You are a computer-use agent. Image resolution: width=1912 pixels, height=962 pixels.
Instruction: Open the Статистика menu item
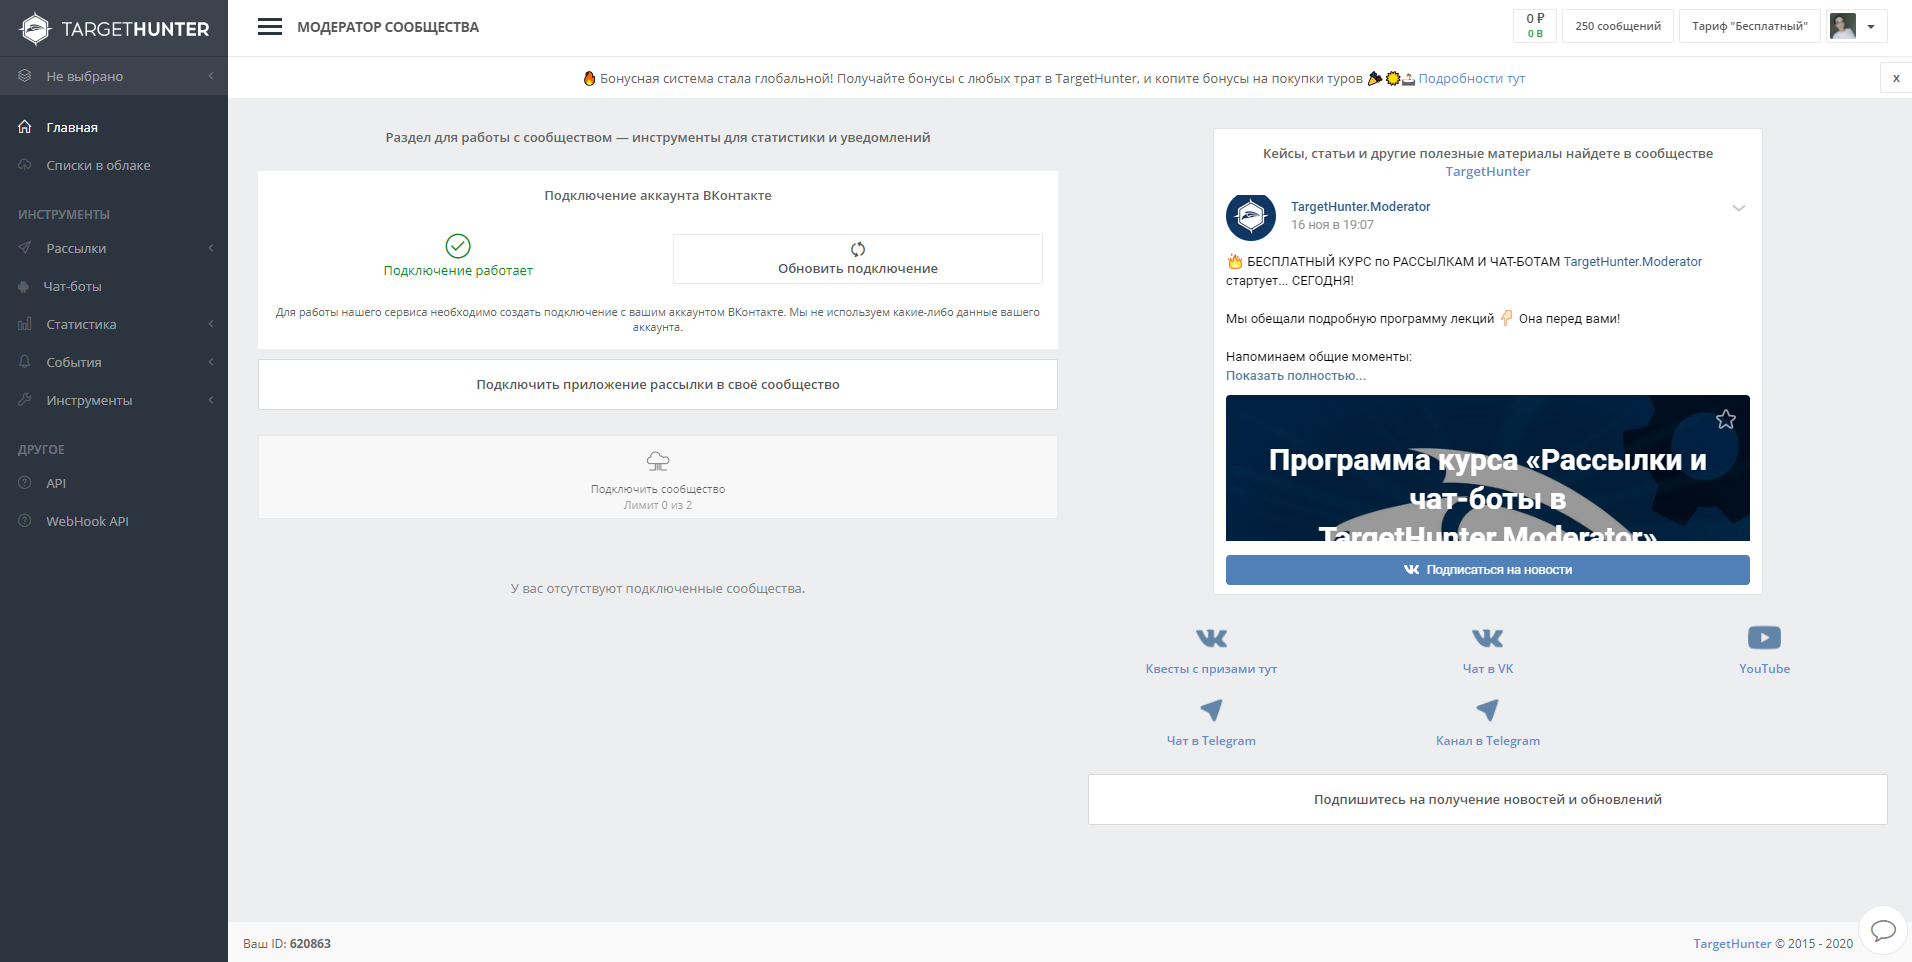(x=114, y=324)
